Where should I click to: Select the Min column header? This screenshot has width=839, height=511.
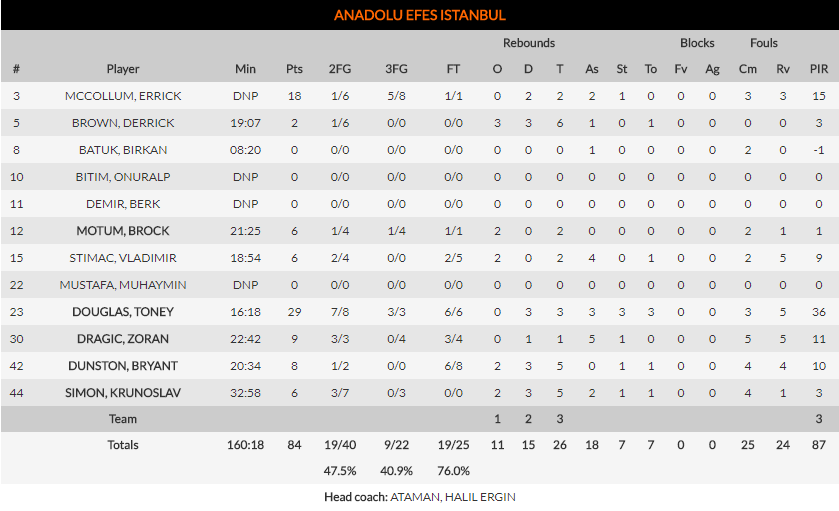245,69
